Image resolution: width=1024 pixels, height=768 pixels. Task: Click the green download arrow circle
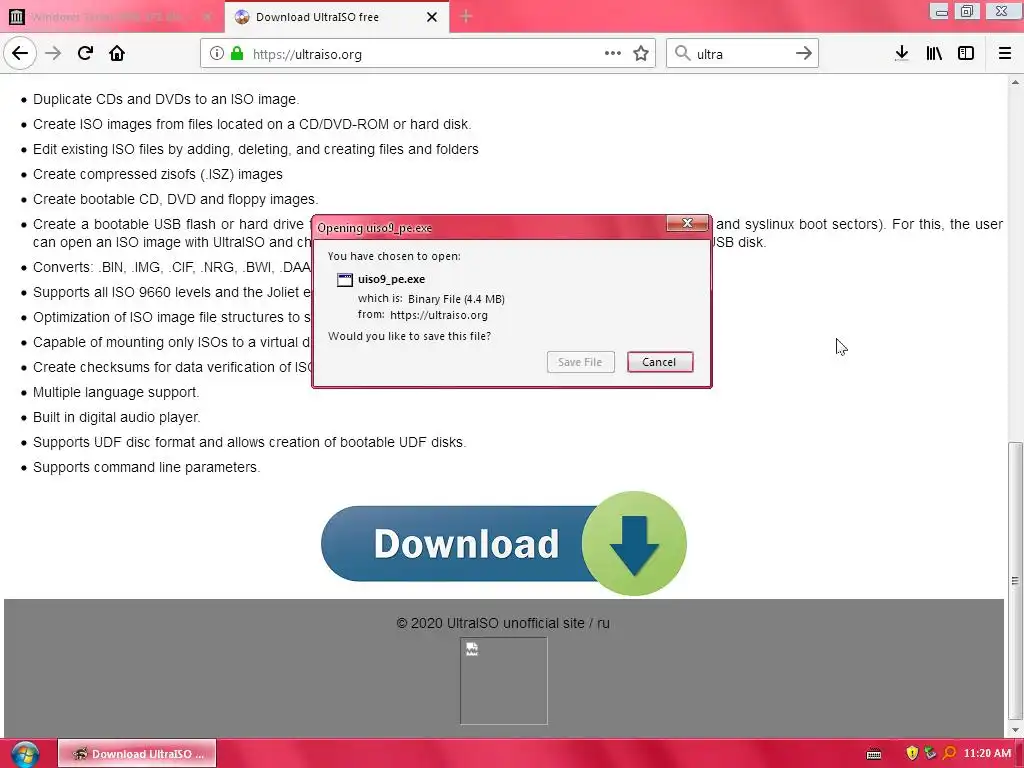click(634, 543)
